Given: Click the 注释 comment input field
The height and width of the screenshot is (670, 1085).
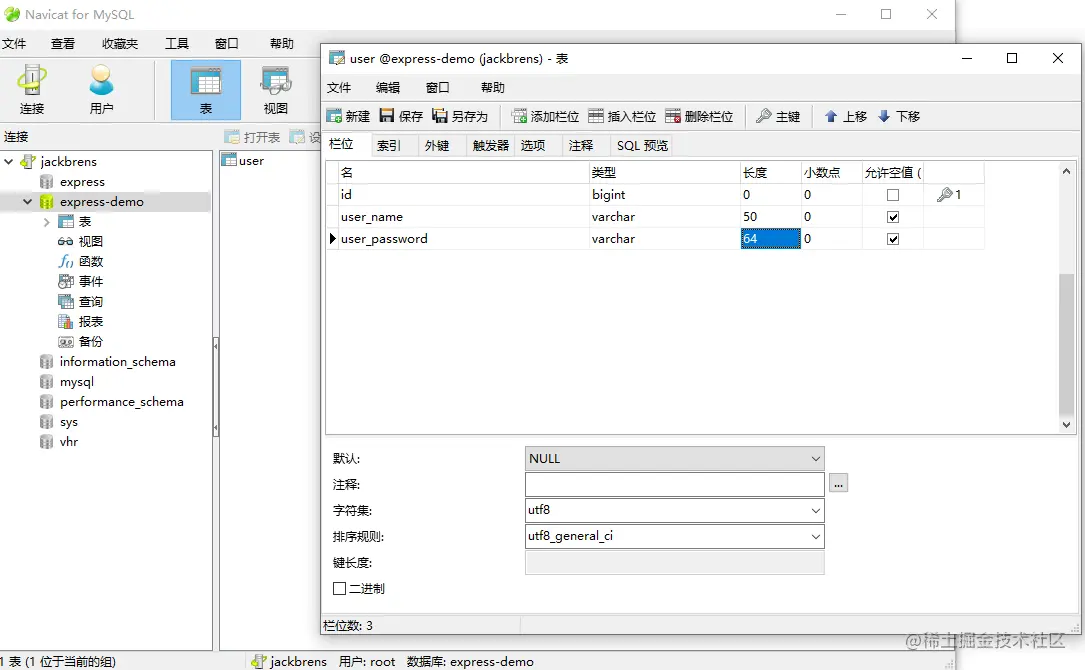Looking at the screenshot, I should click(675, 485).
